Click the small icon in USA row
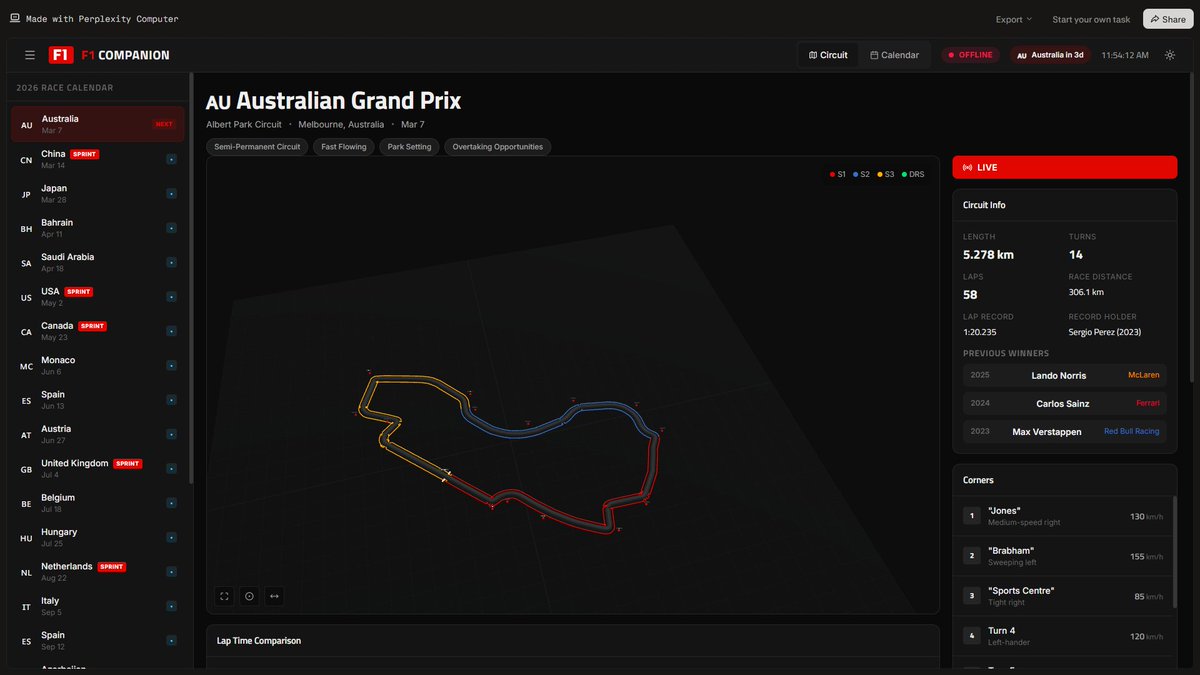 (x=171, y=297)
